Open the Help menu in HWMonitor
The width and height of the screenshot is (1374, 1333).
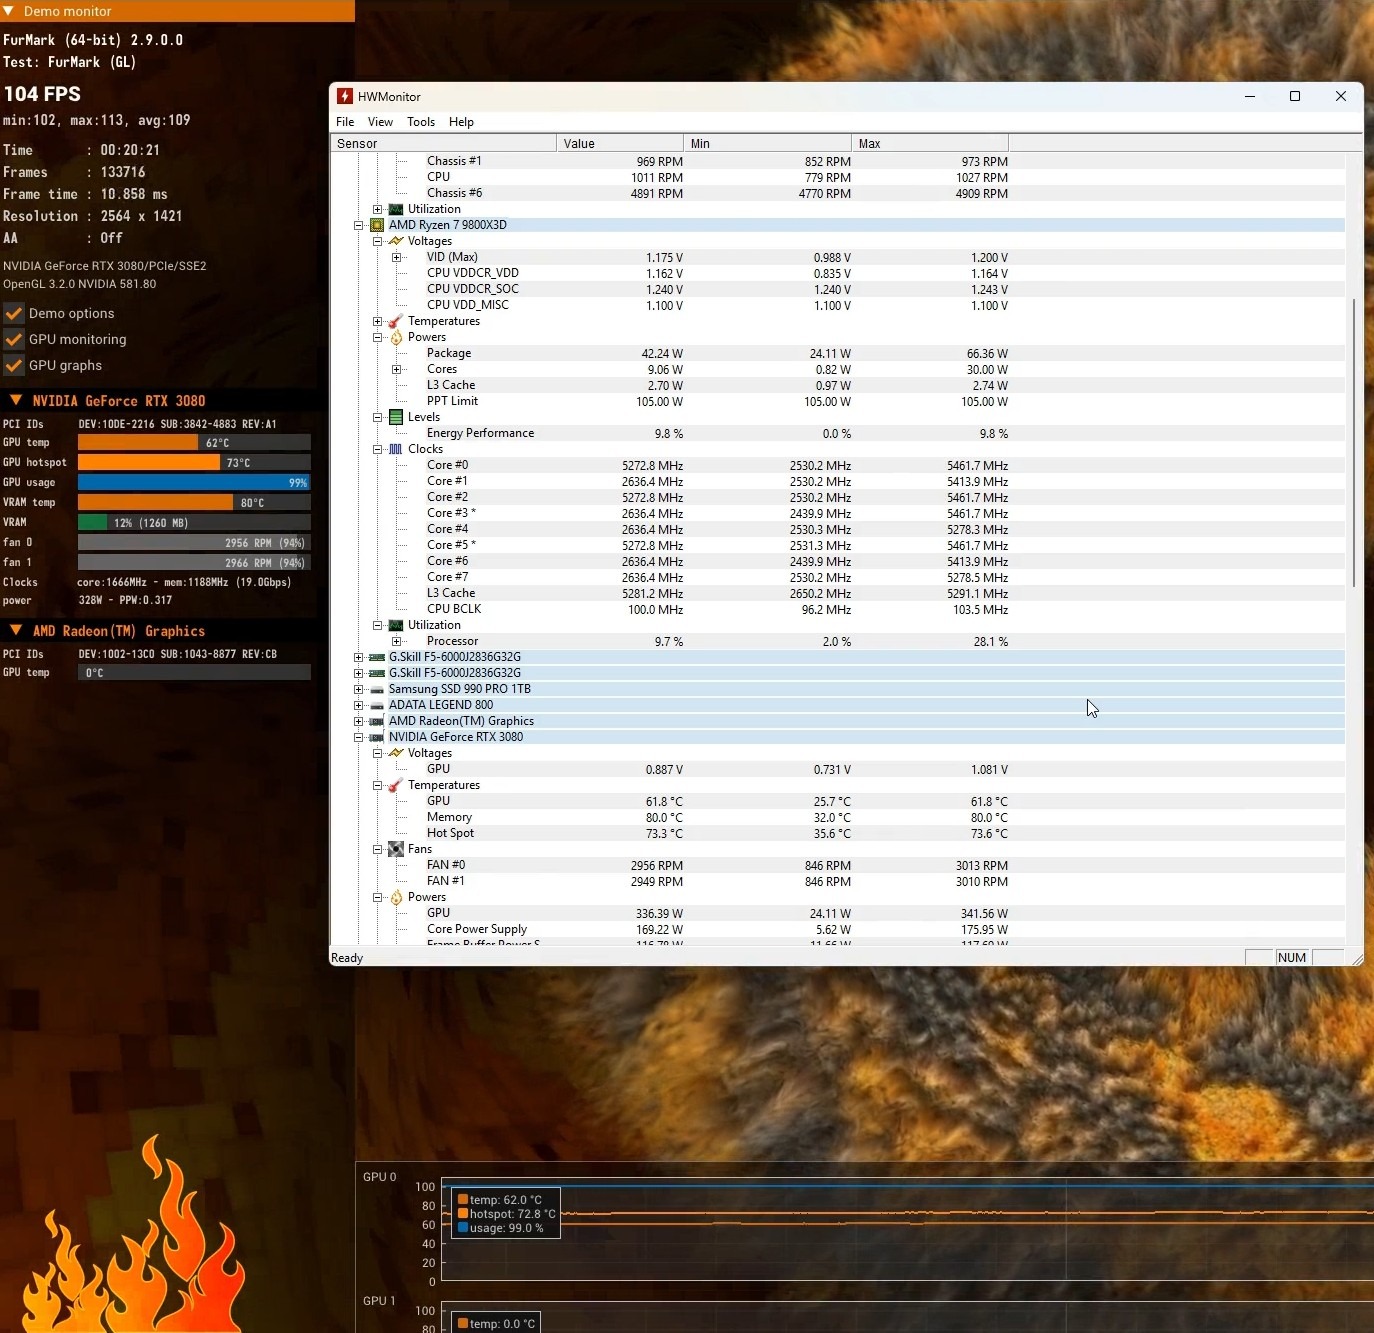(461, 122)
